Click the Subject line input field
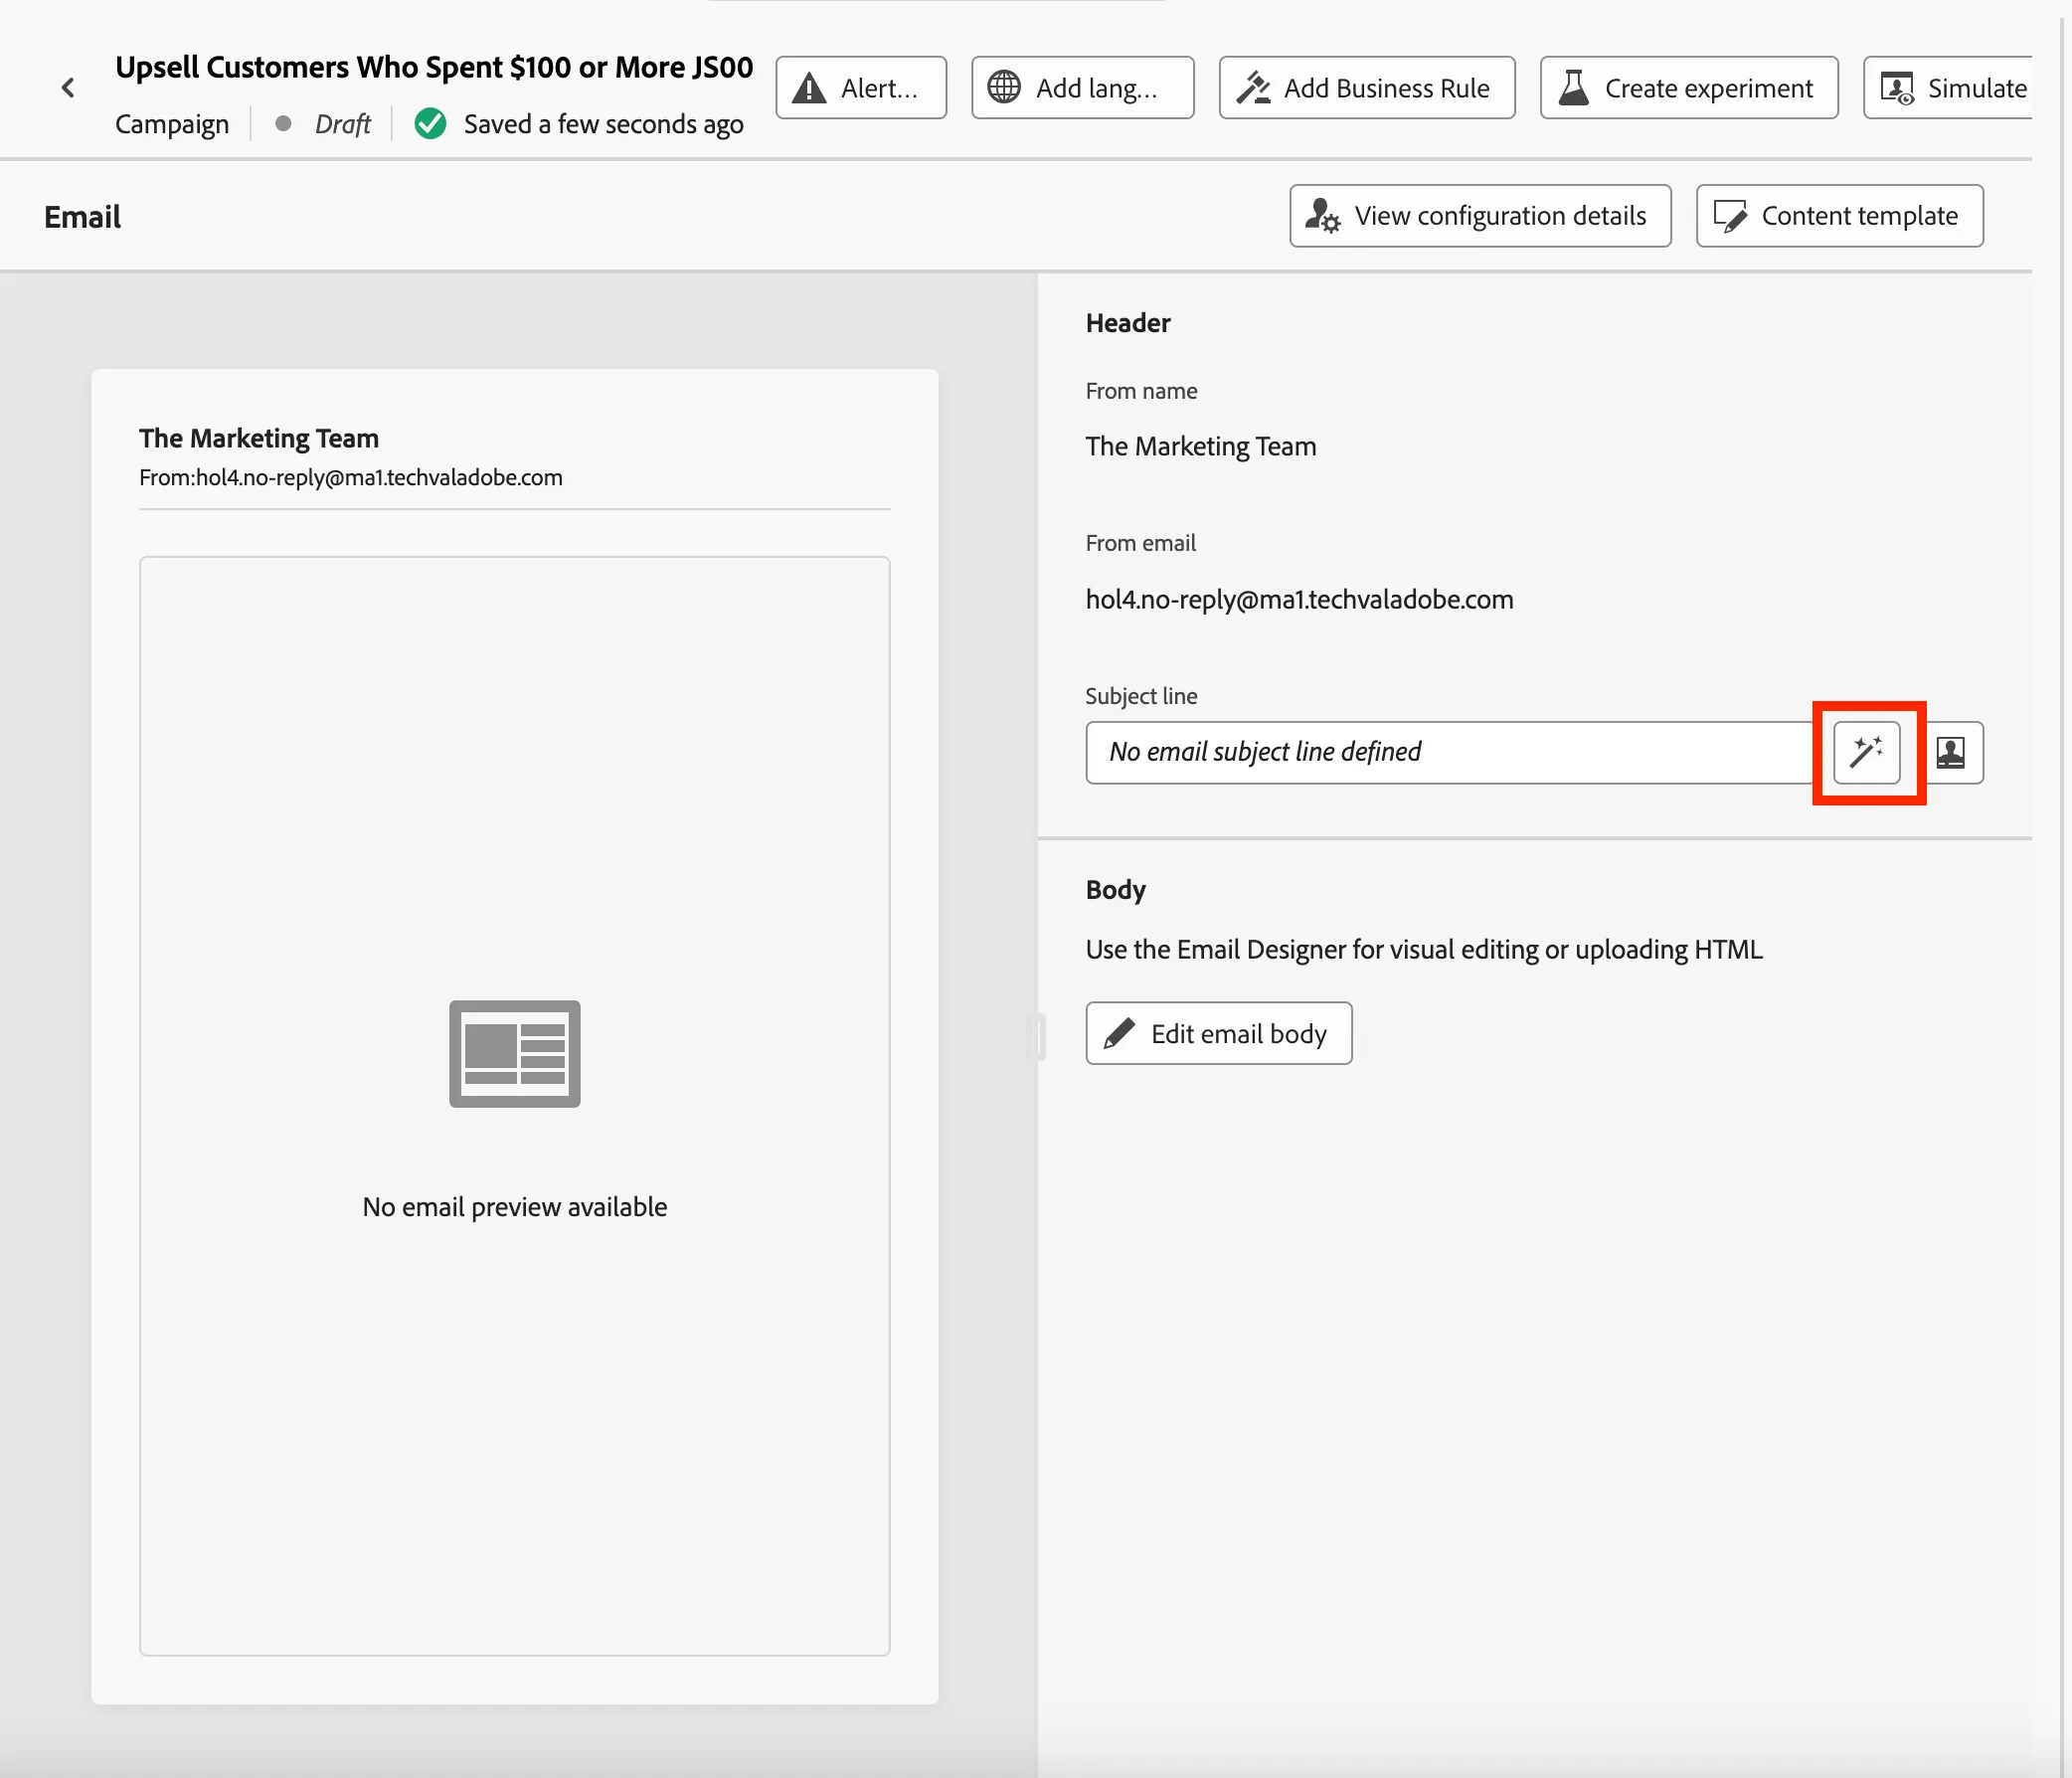2072x1778 pixels. 1450,752
